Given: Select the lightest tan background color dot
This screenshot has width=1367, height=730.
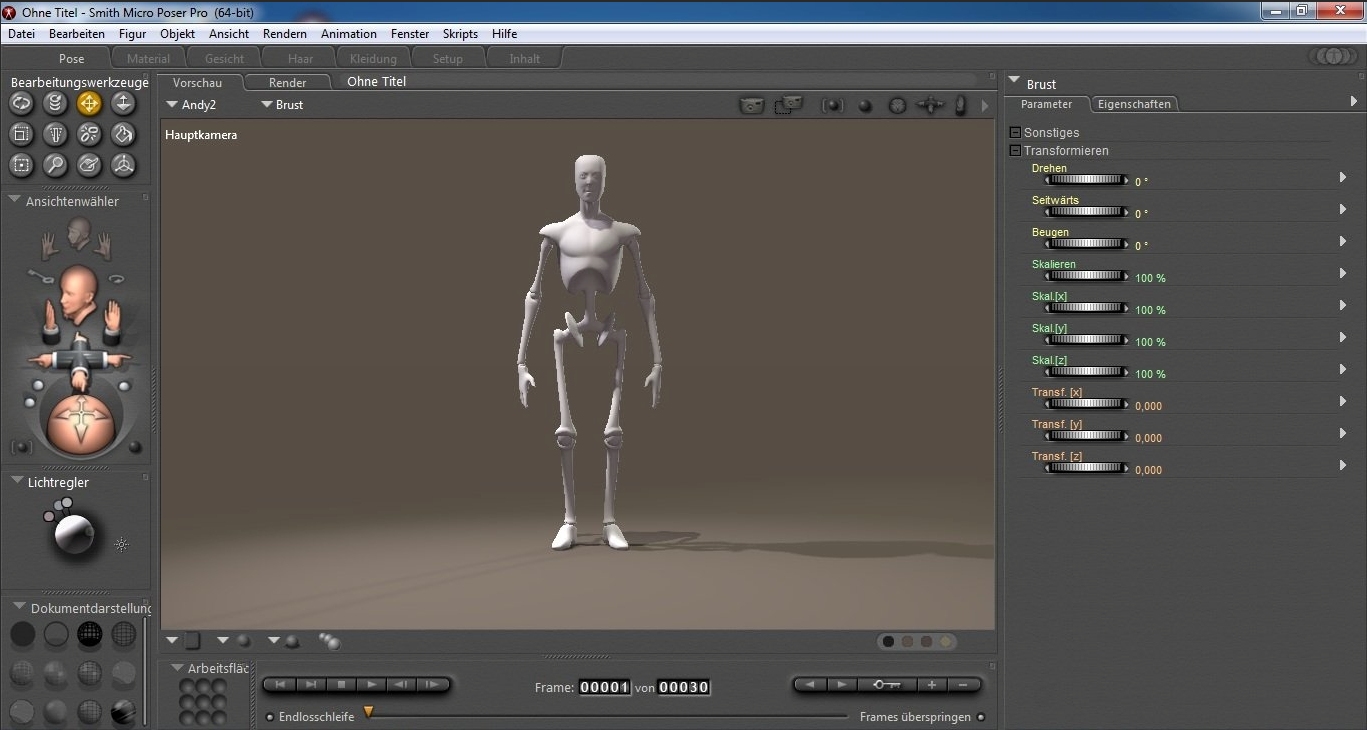Looking at the screenshot, I should (945, 641).
